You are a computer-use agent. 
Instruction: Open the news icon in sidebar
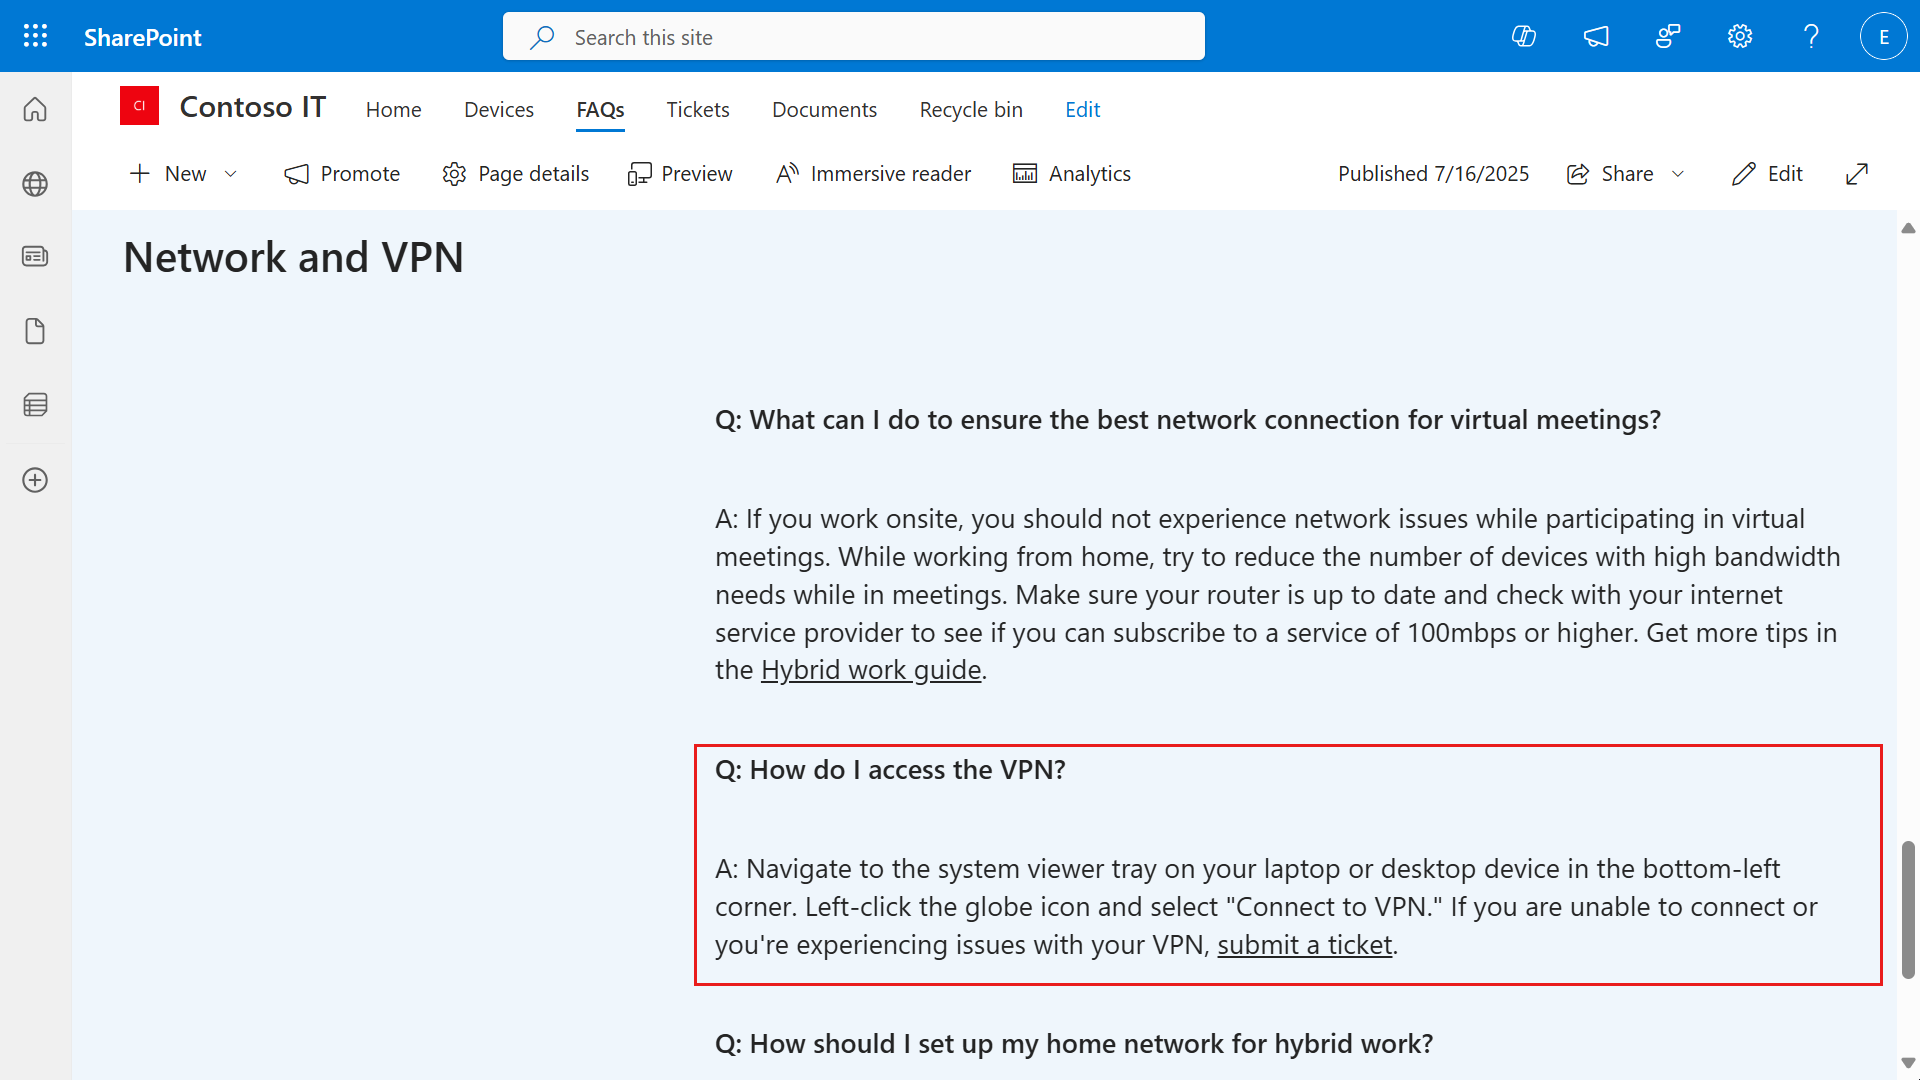35,256
